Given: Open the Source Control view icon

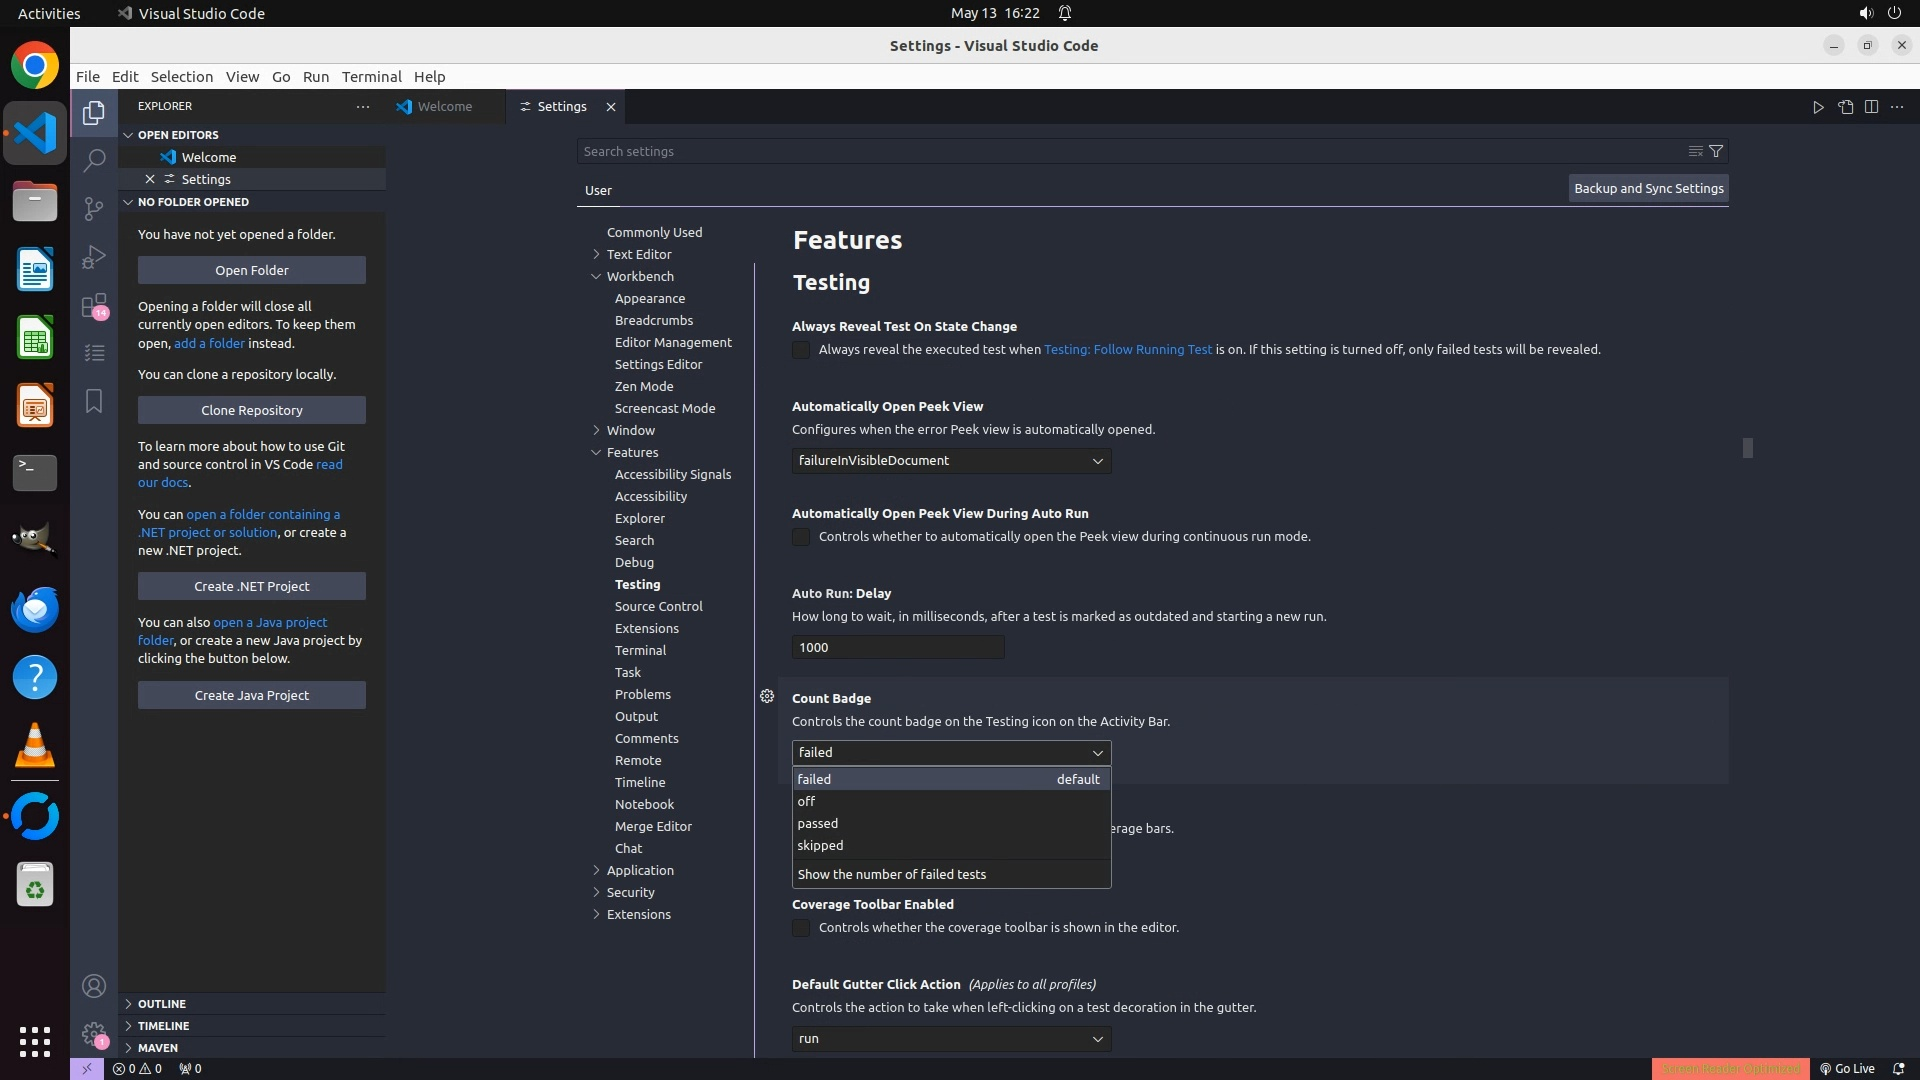Looking at the screenshot, I should 94,208.
